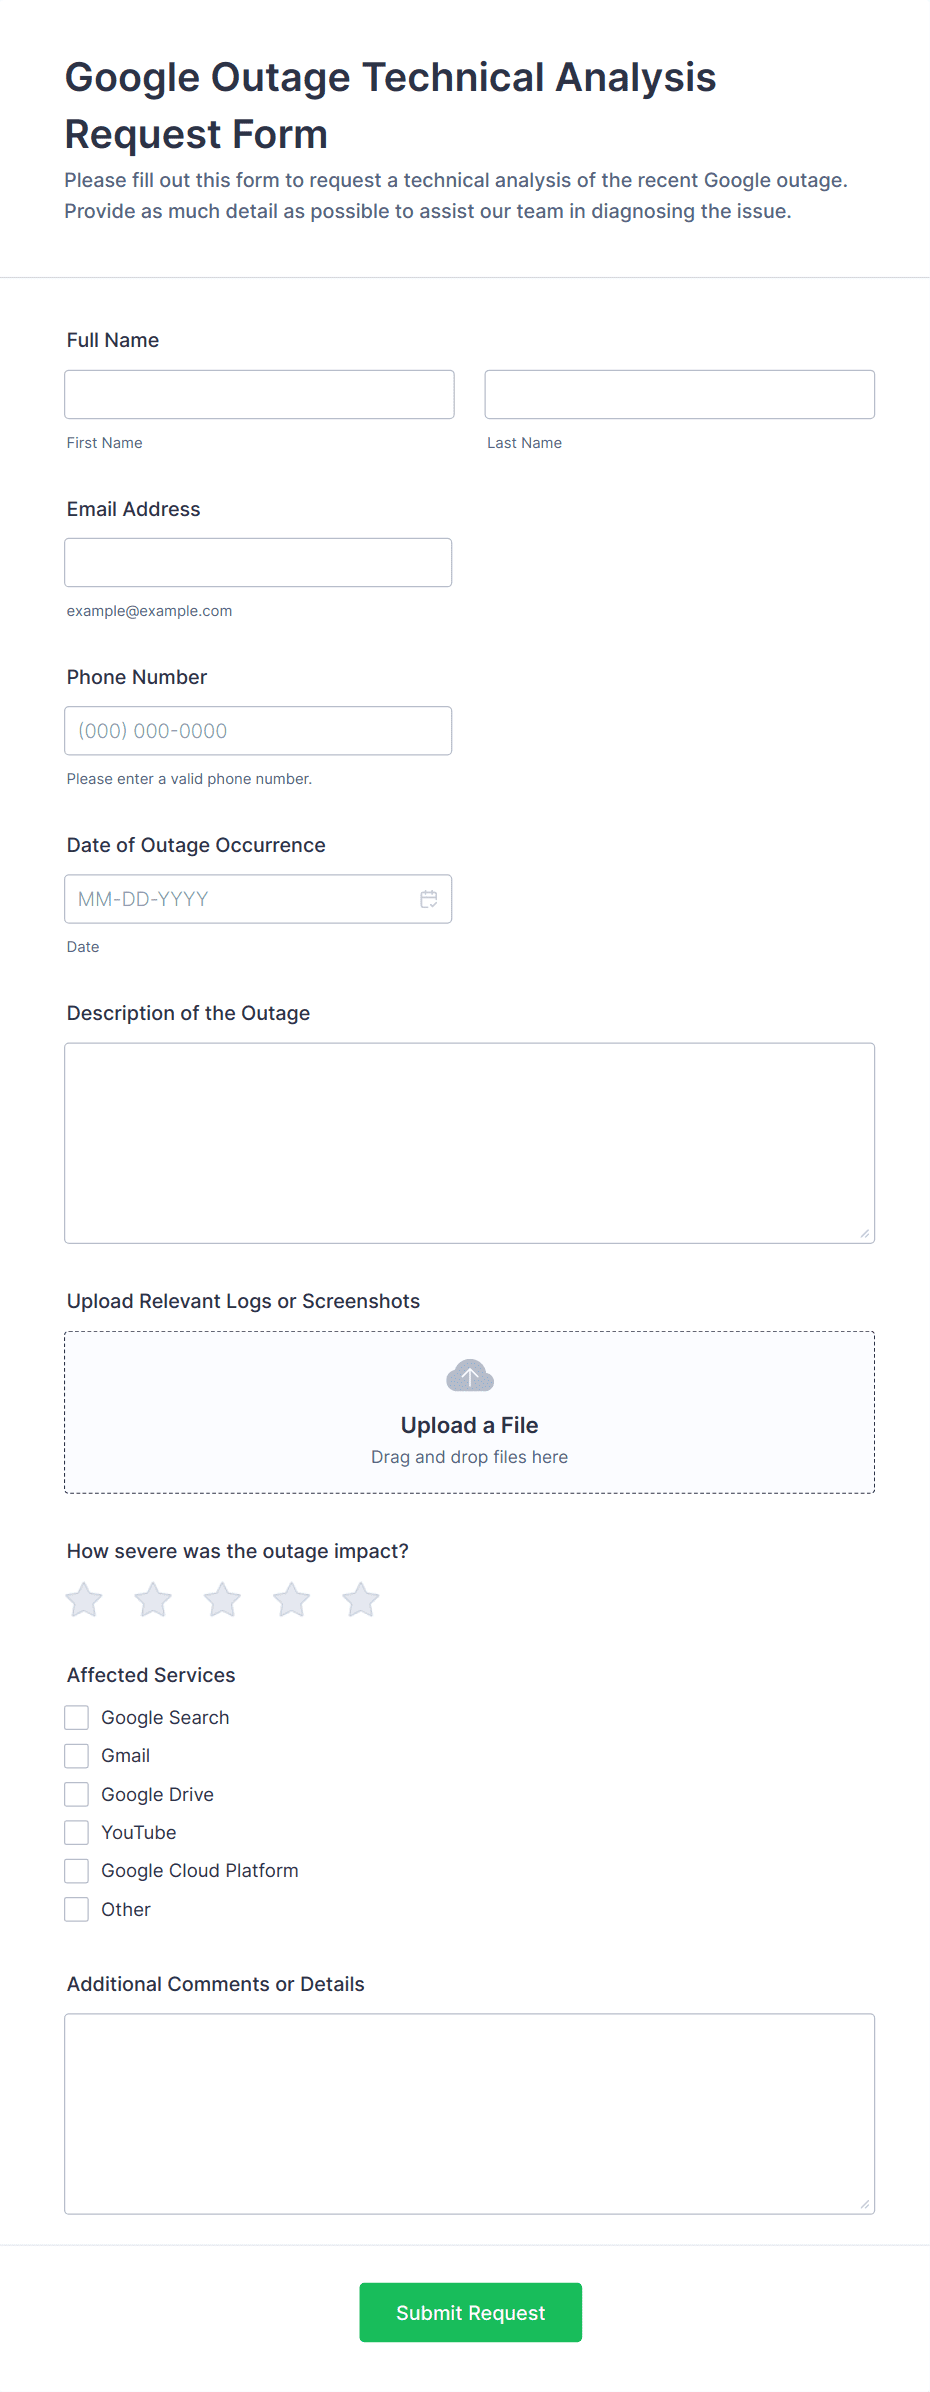Select the middle severity star
The image size is (930, 2392).
221,1600
